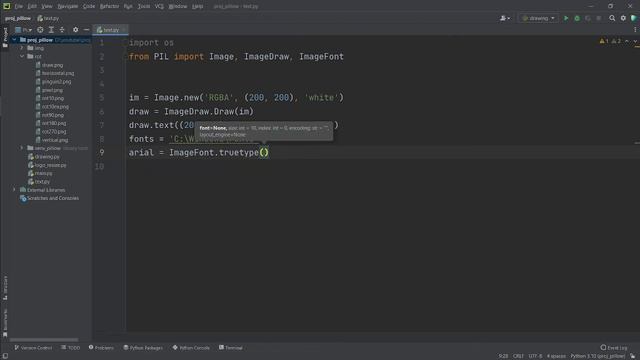Open editor tabs more-options vertical dots
Viewport: 640px width, 360px height.
click(x=635, y=30)
